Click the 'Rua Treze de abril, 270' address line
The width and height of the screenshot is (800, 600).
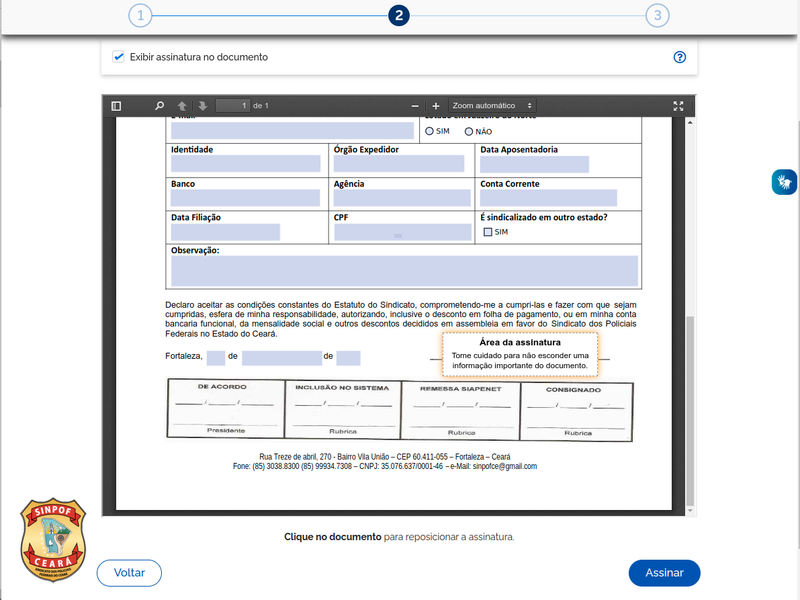[x=385, y=457]
